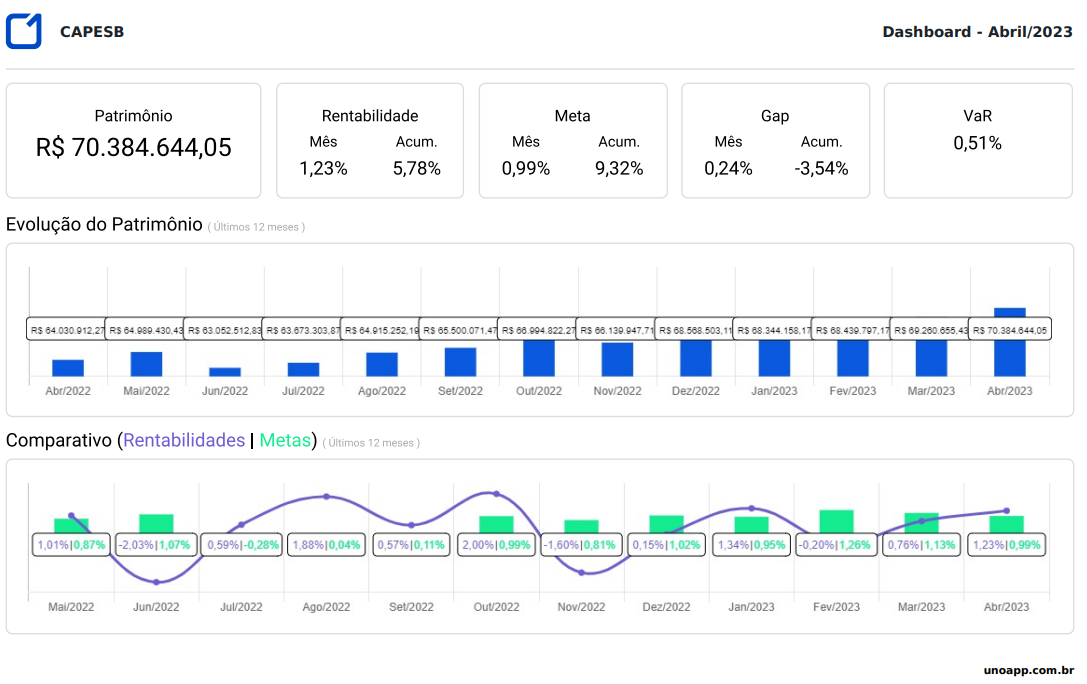This screenshot has height=684, width=1087.
Task: Click the Abr/2023 blue patrimônio bar
Action: pyautogui.click(x=1009, y=314)
